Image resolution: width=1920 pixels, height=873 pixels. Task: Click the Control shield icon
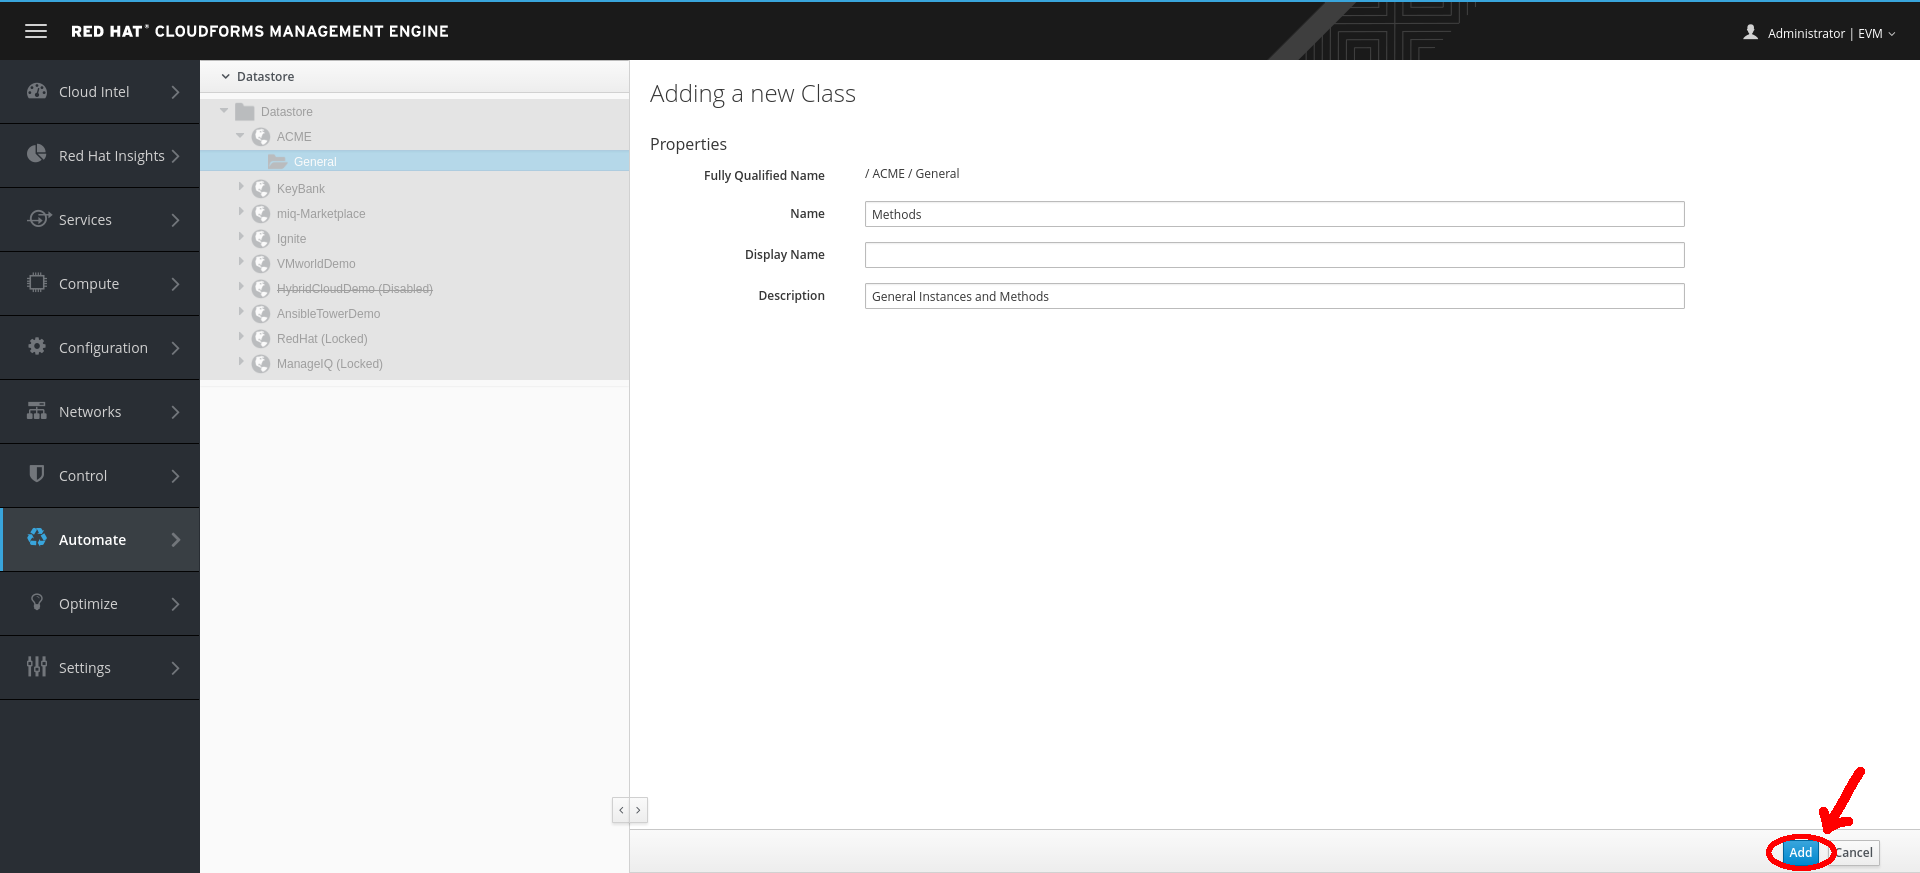click(37, 474)
